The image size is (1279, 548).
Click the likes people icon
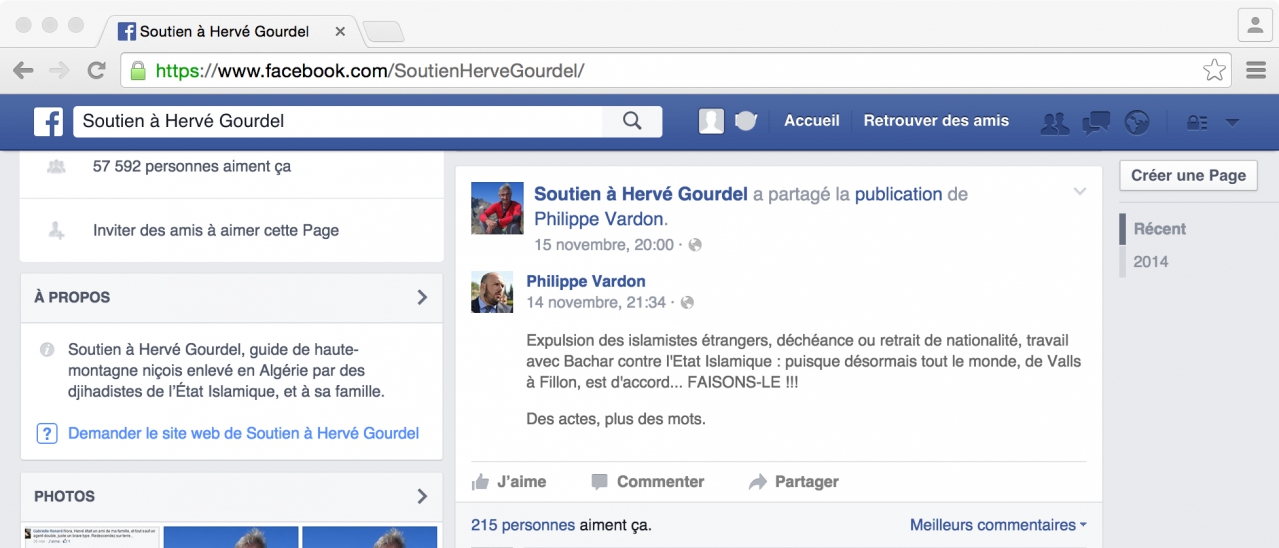pos(56,166)
